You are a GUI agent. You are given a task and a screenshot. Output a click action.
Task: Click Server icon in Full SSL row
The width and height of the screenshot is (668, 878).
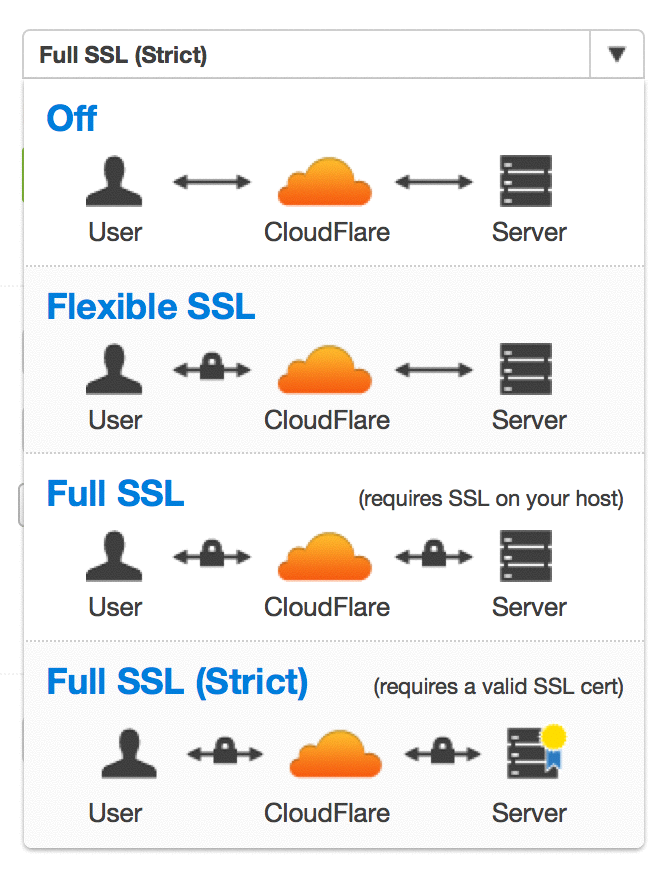click(x=526, y=556)
